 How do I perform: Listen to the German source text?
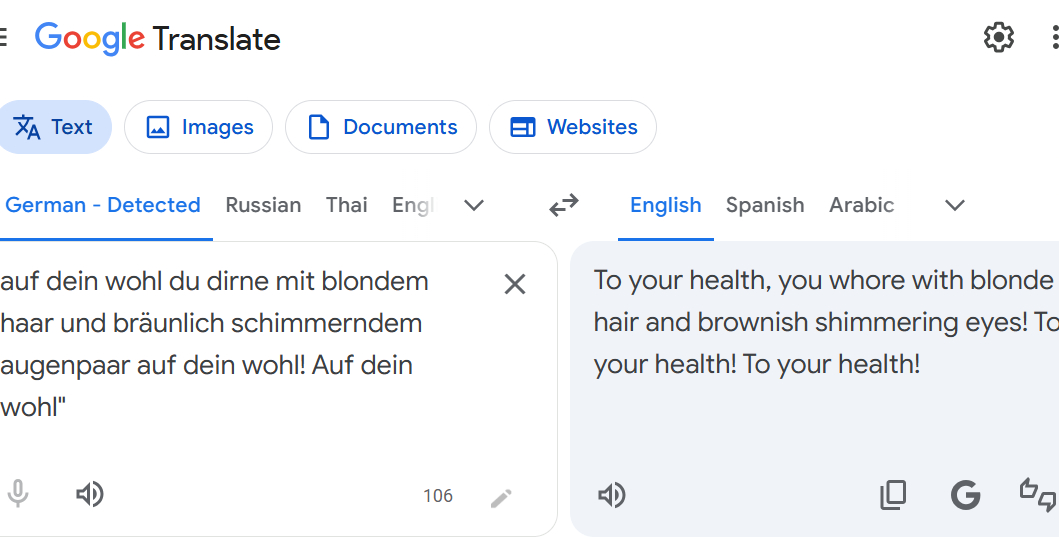click(x=90, y=494)
